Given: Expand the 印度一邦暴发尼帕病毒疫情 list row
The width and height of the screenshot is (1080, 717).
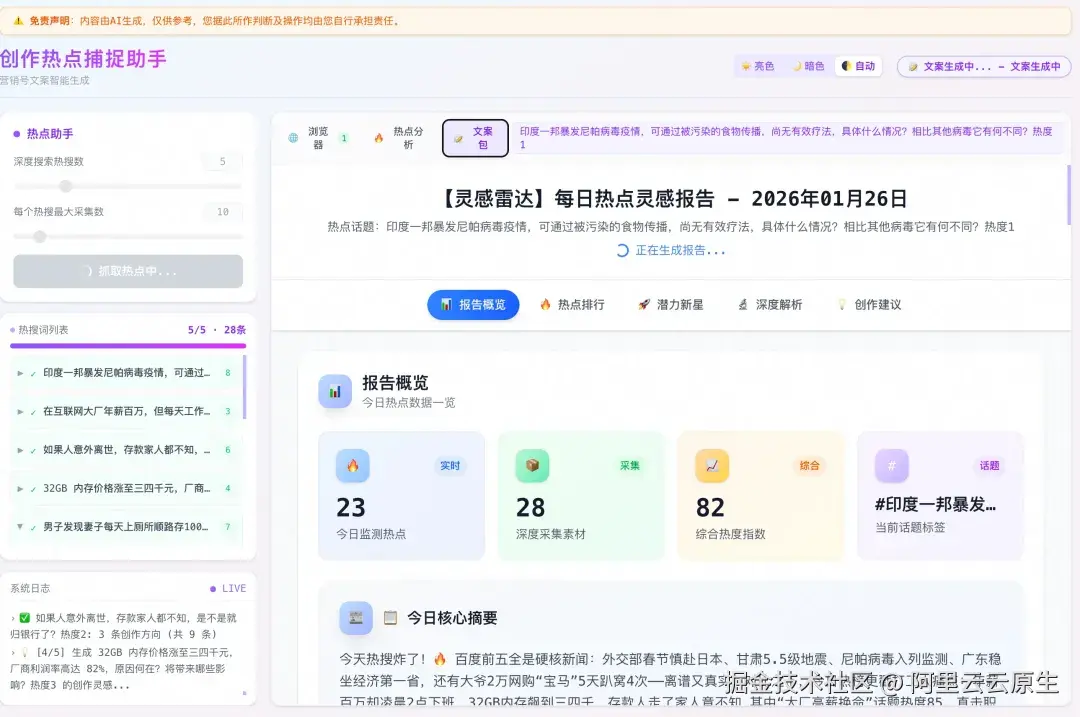Looking at the screenshot, I should (x=20, y=373).
